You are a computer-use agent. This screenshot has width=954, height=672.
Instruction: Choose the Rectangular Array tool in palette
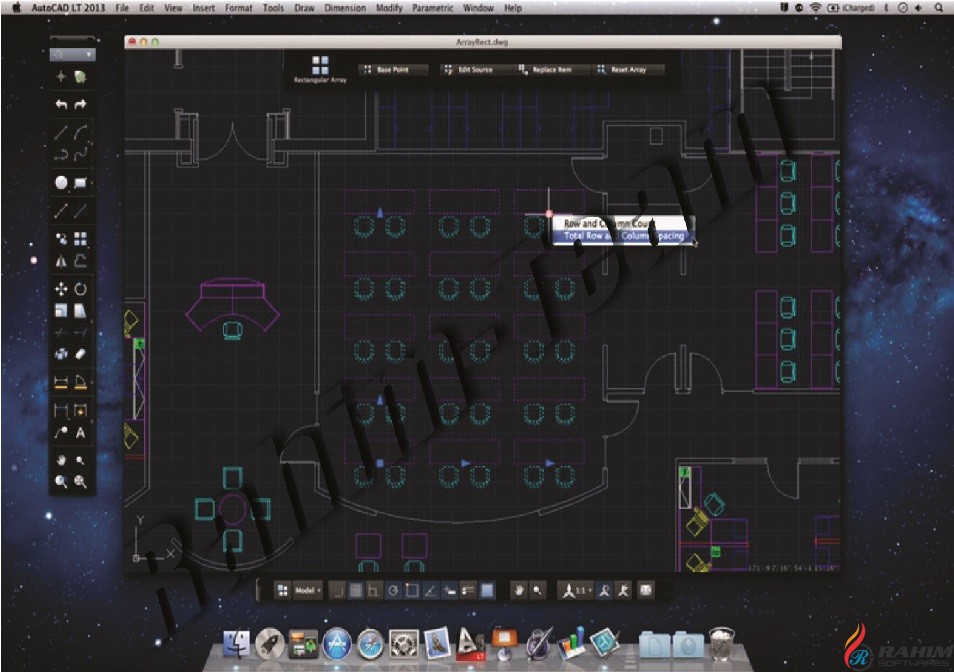pyautogui.click(x=80, y=238)
